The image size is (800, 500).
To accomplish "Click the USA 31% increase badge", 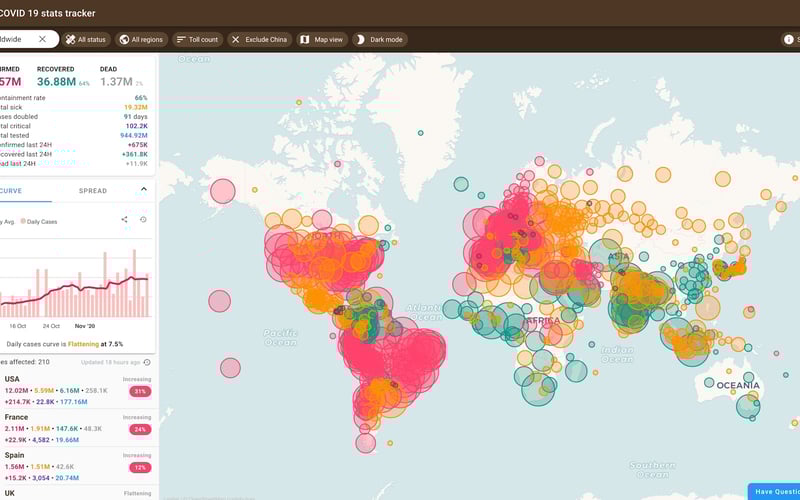I will tap(140, 392).
